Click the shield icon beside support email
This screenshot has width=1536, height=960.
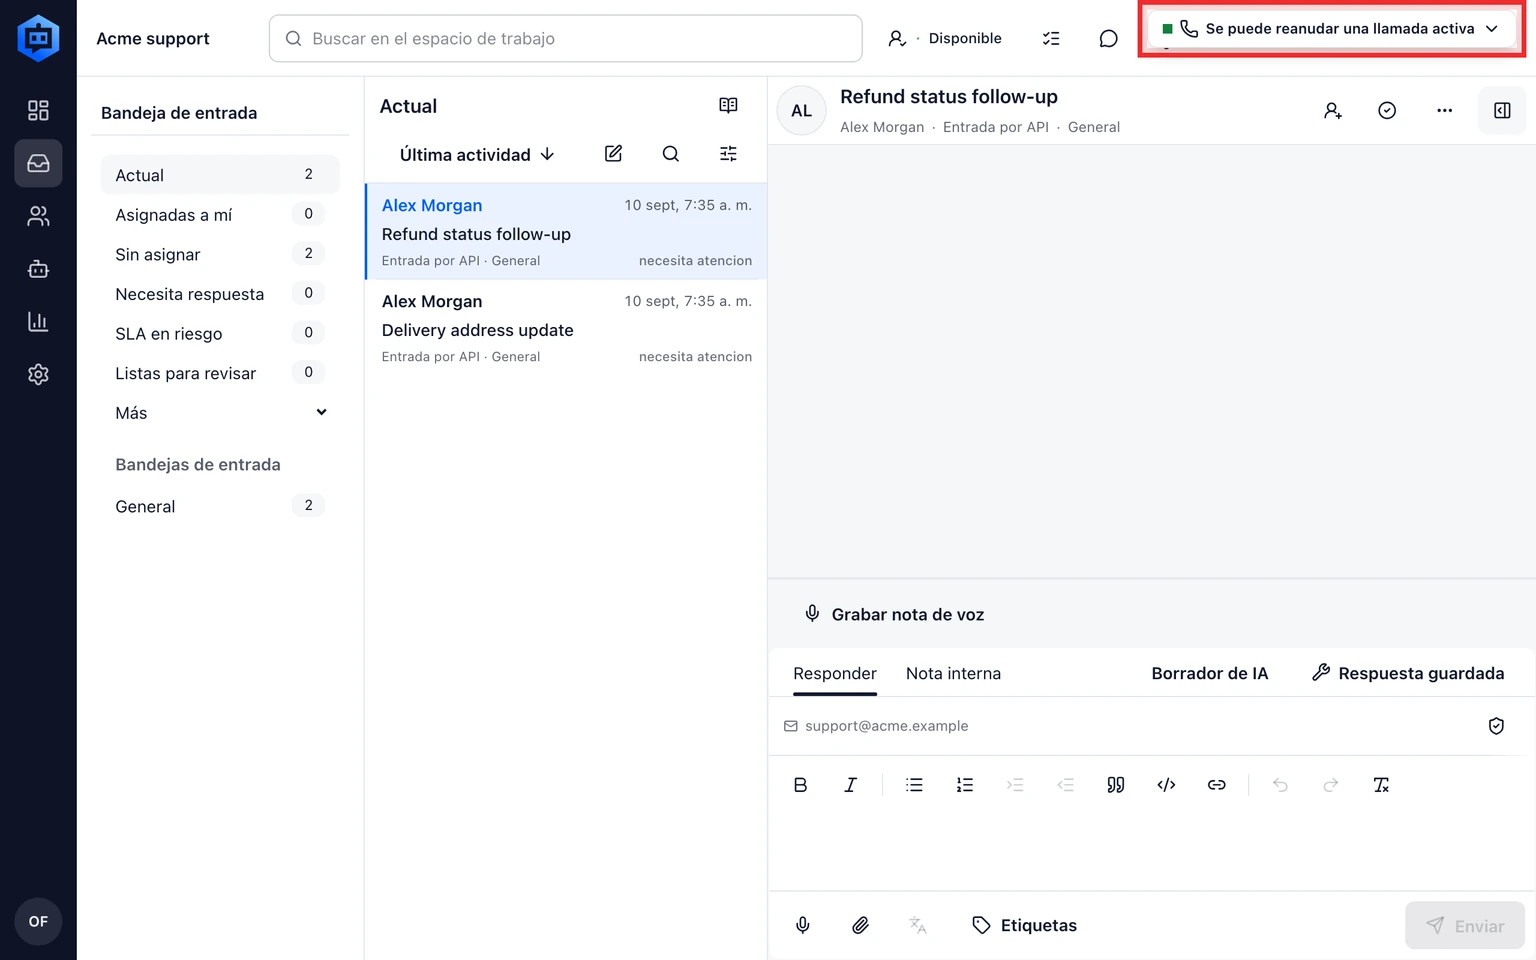(1496, 726)
